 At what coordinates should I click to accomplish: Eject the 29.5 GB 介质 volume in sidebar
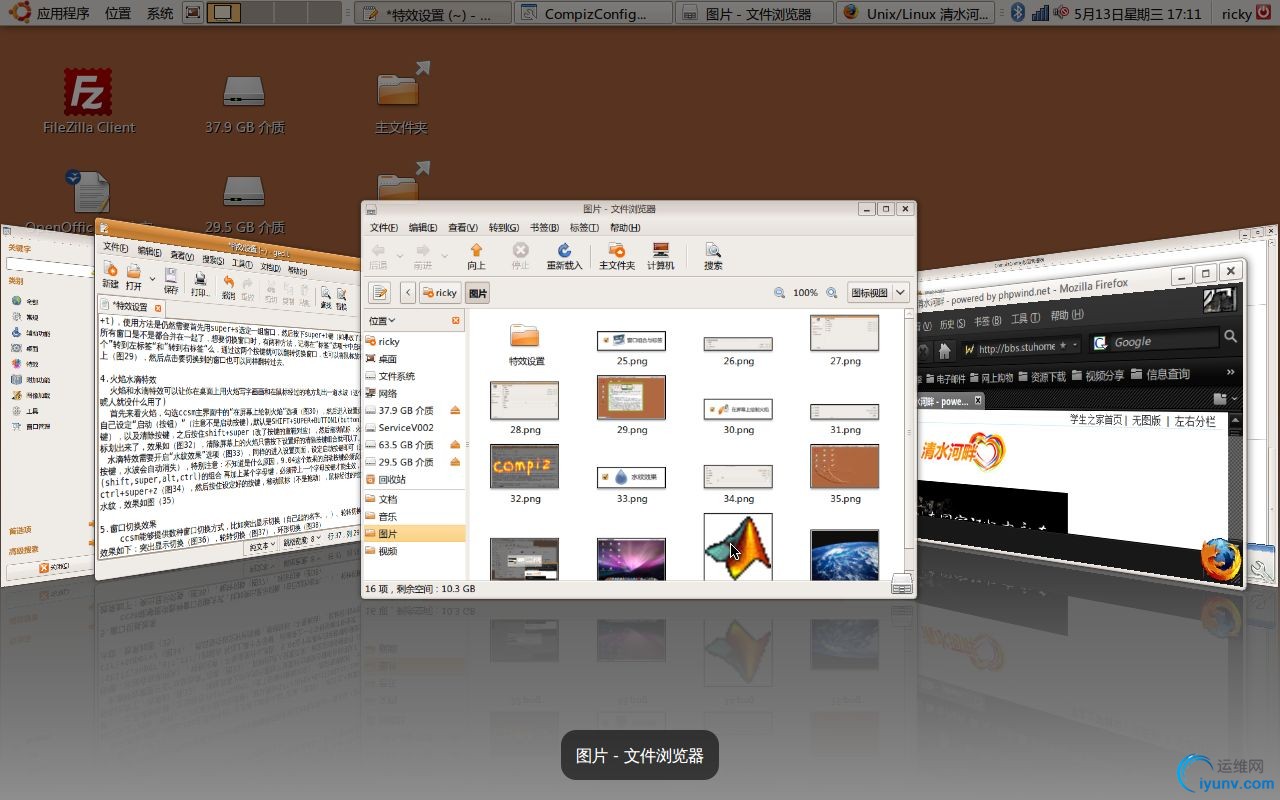click(455, 462)
